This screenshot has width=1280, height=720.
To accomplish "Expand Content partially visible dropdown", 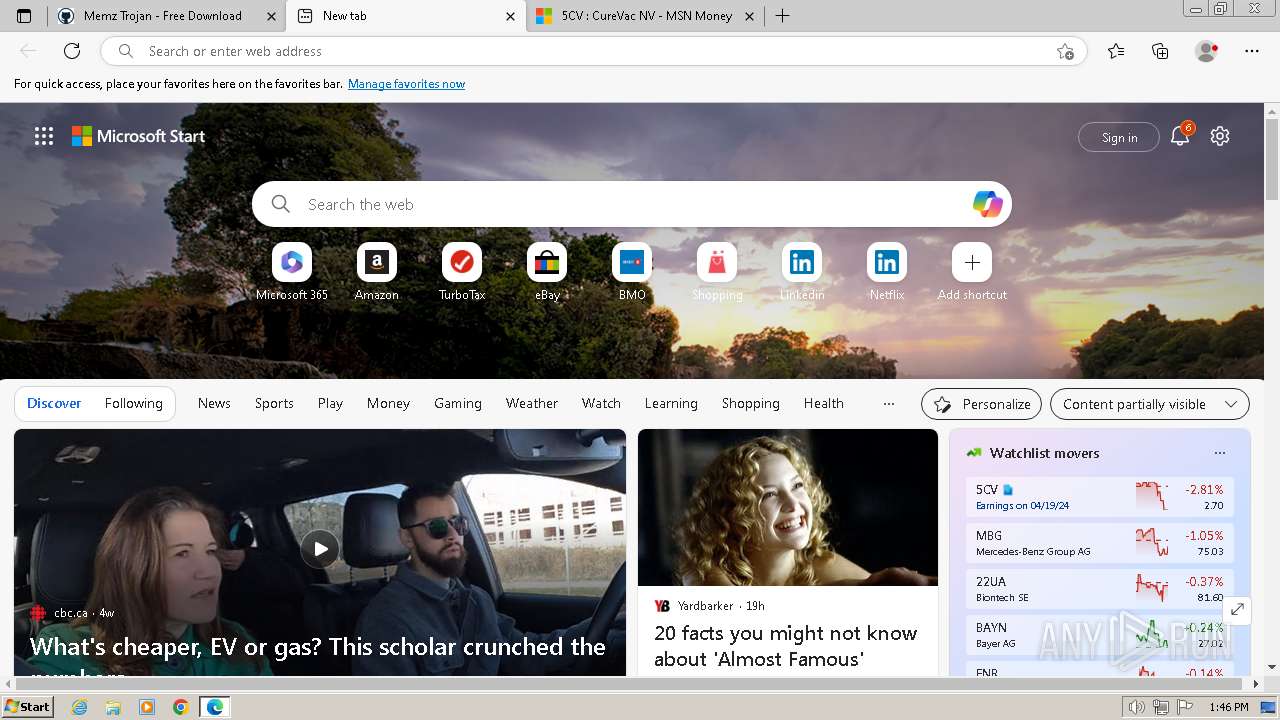I will tap(1150, 404).
